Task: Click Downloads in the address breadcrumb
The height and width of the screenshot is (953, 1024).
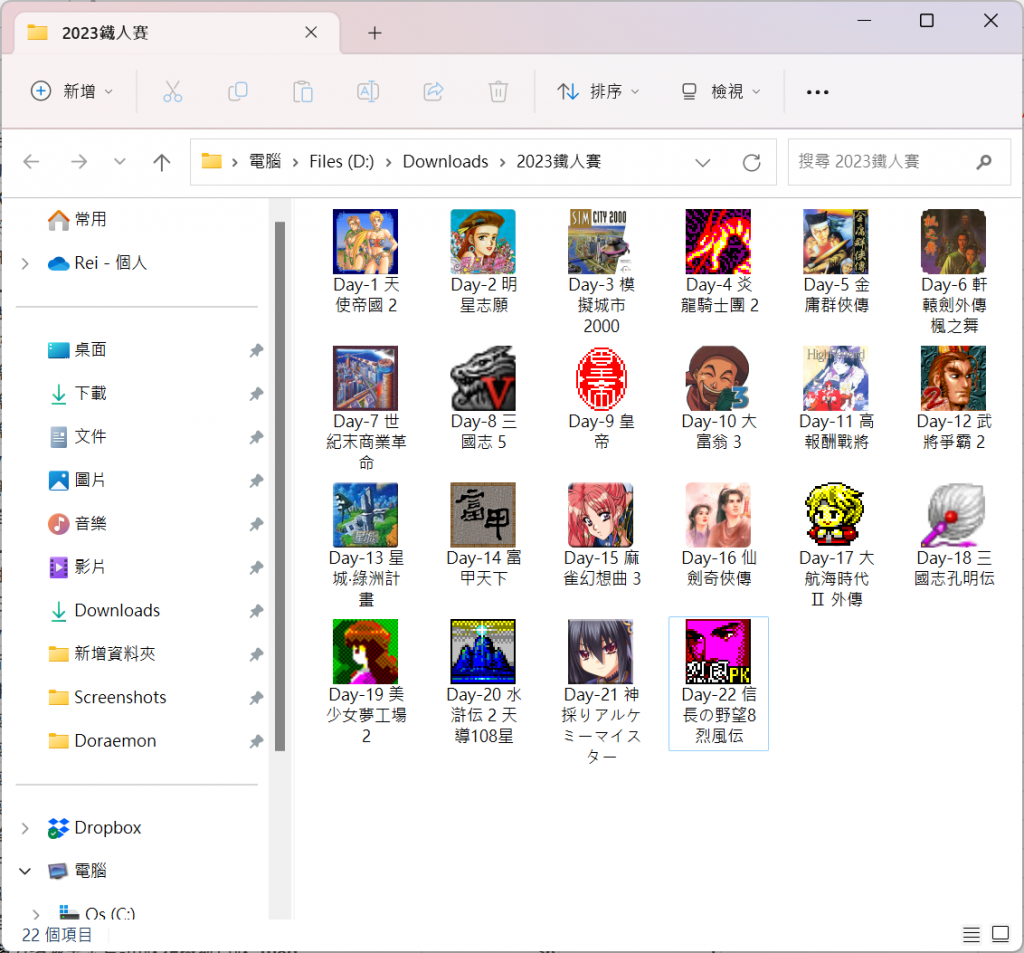Action: click(445, 161)
